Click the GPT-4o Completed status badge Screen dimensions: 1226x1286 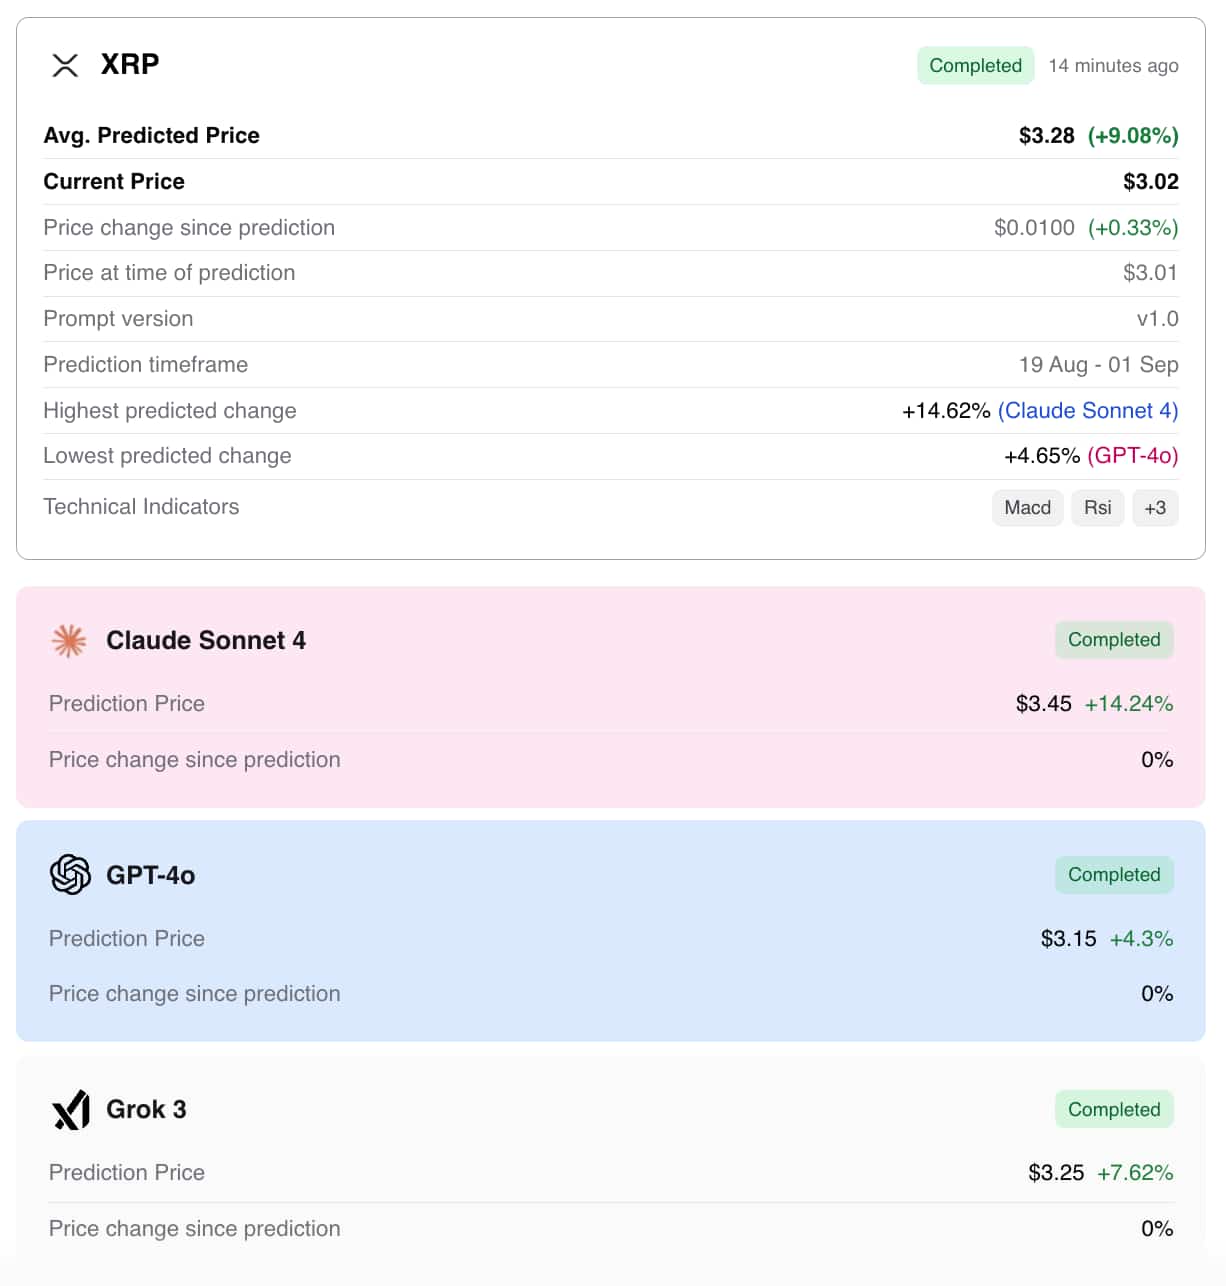(x=1114, y=875)
